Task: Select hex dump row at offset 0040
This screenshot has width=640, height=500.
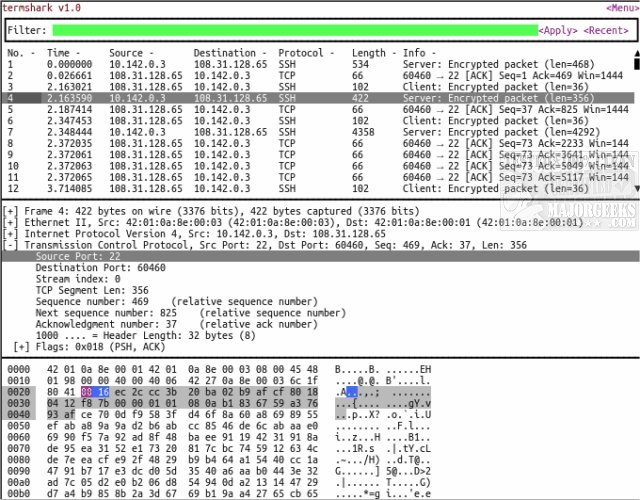Action: coord(219,415)
